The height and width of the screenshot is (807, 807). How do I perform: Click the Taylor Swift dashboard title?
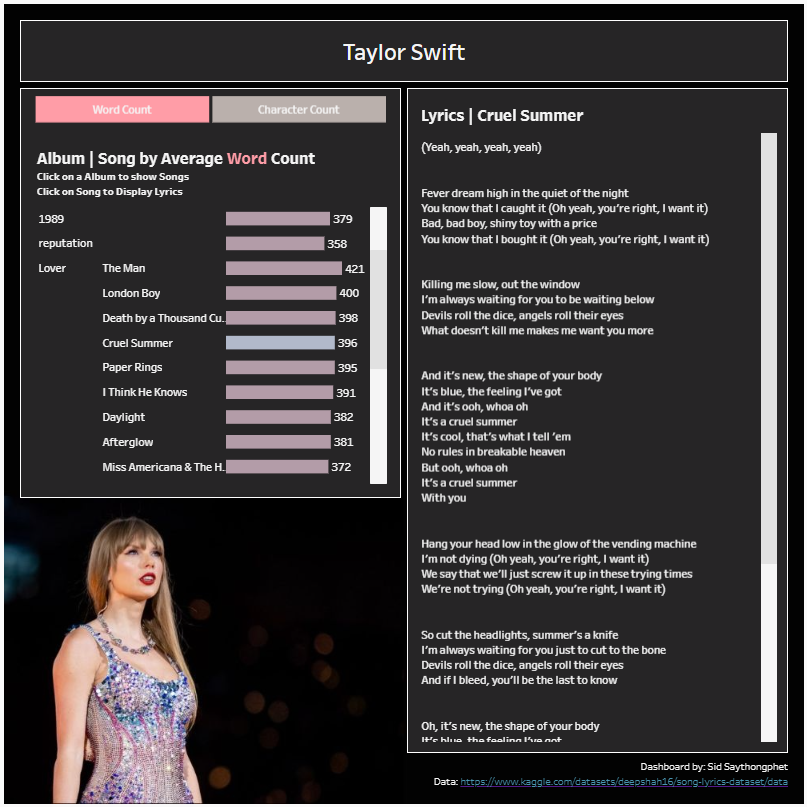pyautogui.click(x=404, y=52)
